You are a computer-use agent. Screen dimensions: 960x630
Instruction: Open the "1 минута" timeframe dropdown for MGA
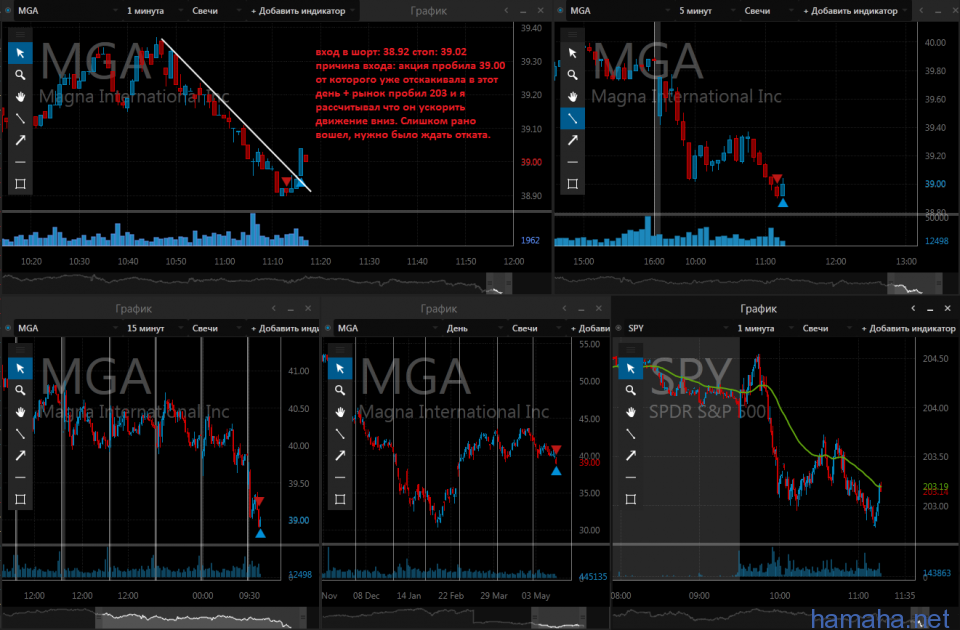point(153,10)
